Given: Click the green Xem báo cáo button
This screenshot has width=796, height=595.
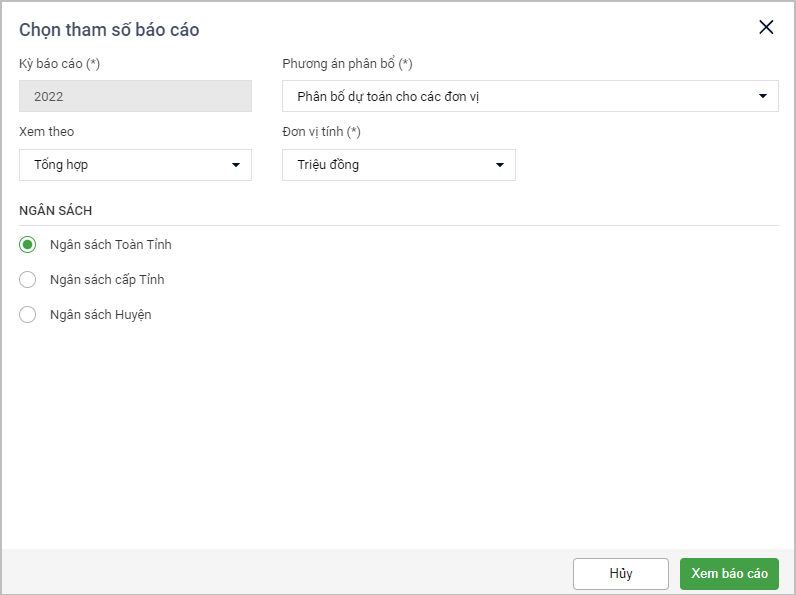Looking at the screenshot, I should (x=729, y=574).
